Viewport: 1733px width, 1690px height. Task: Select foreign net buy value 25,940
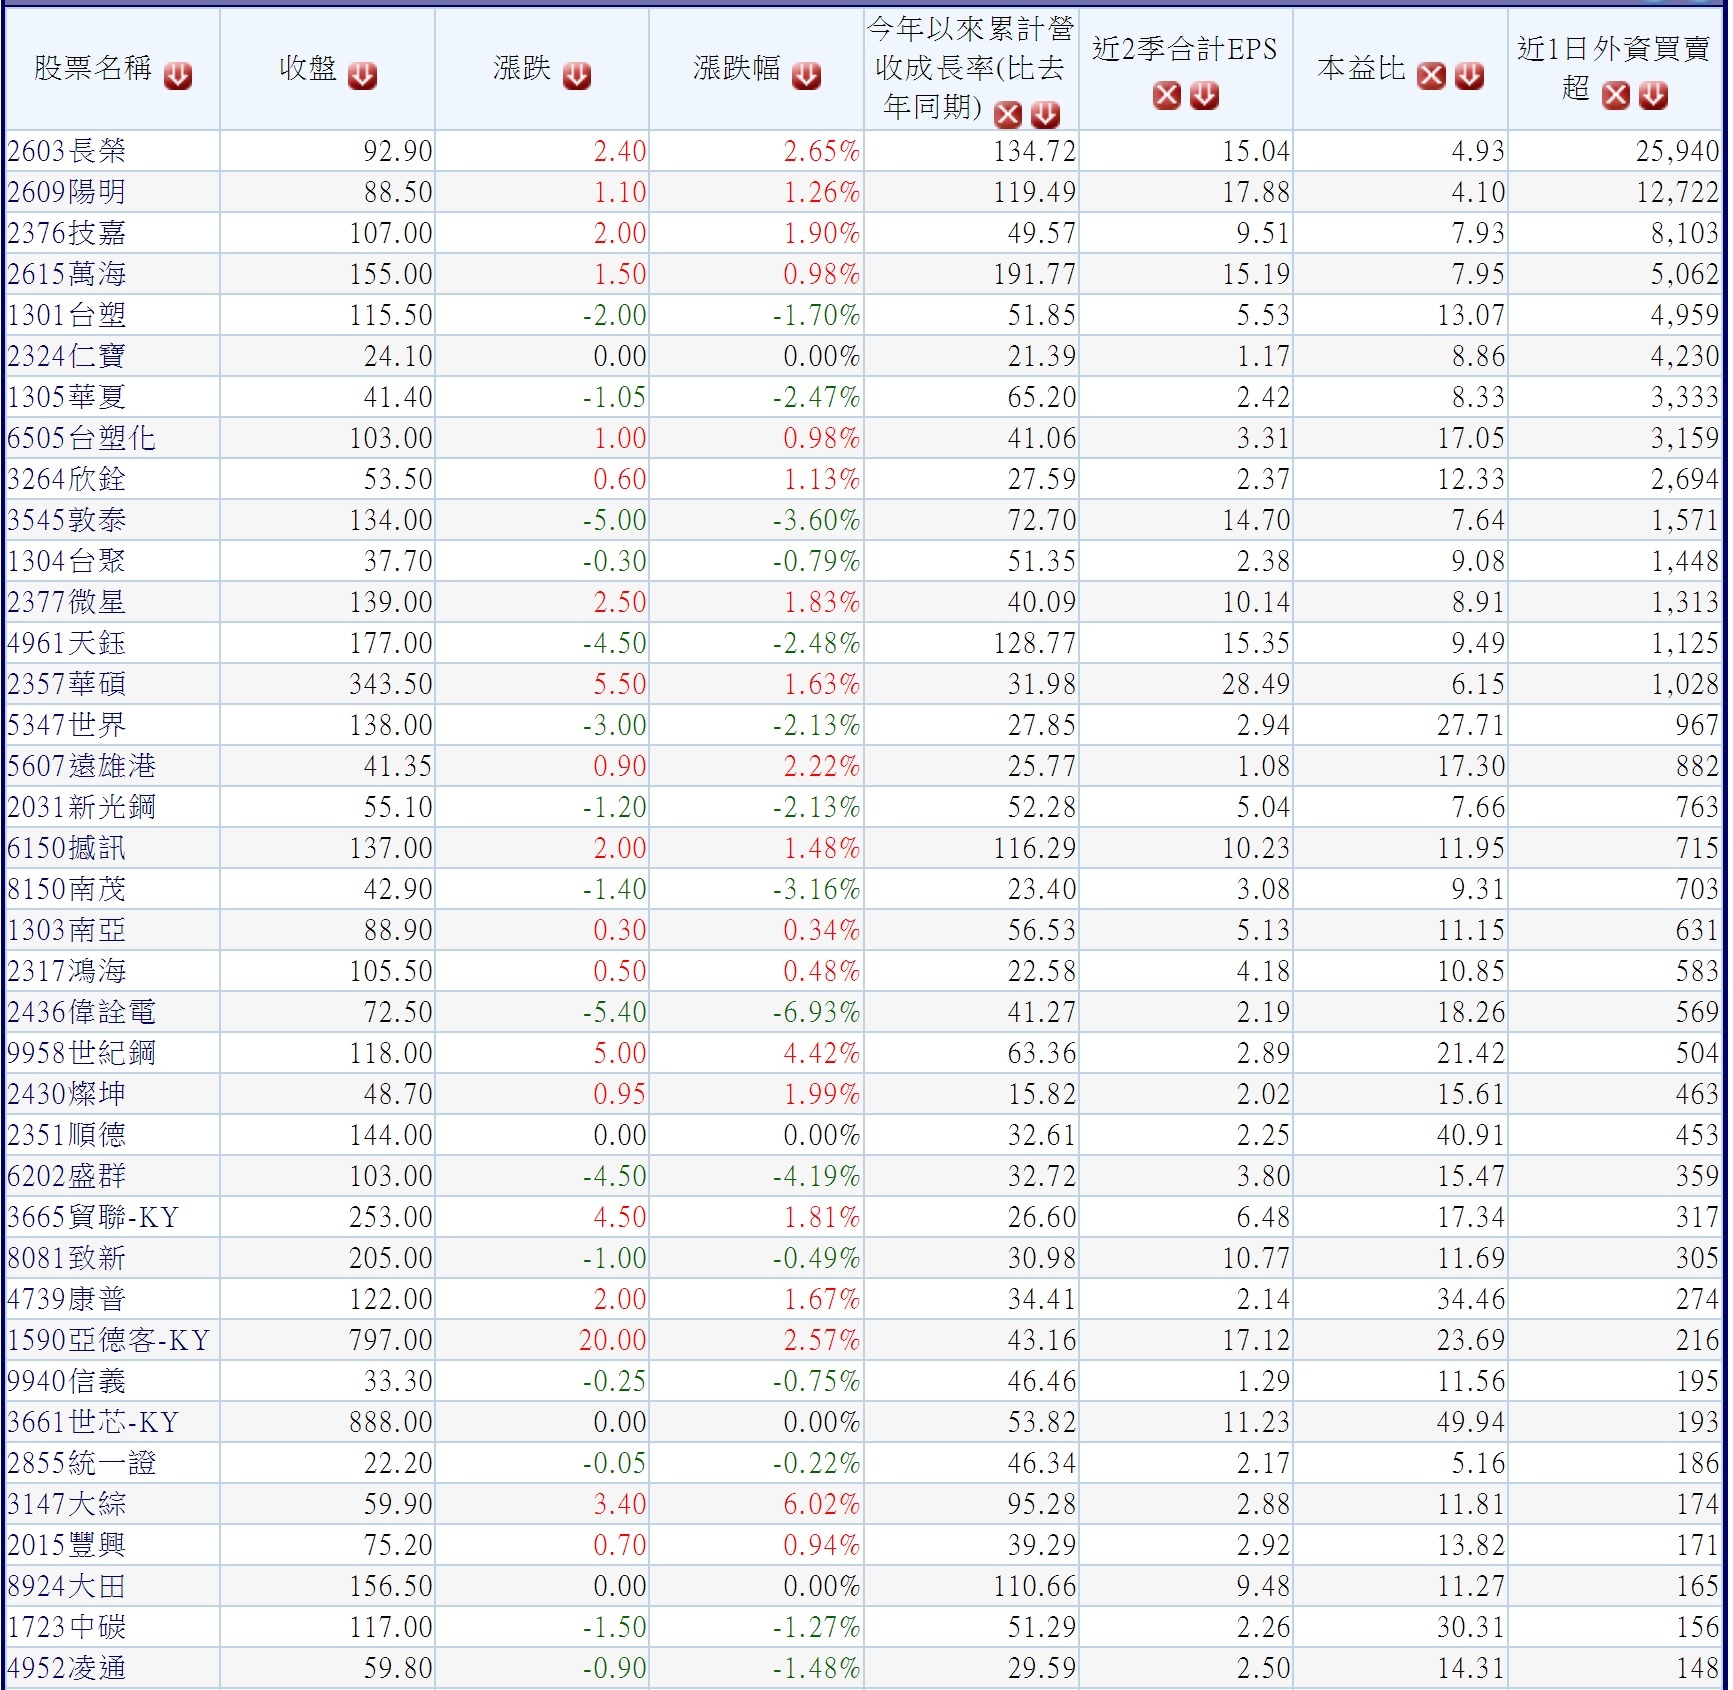1678,151
